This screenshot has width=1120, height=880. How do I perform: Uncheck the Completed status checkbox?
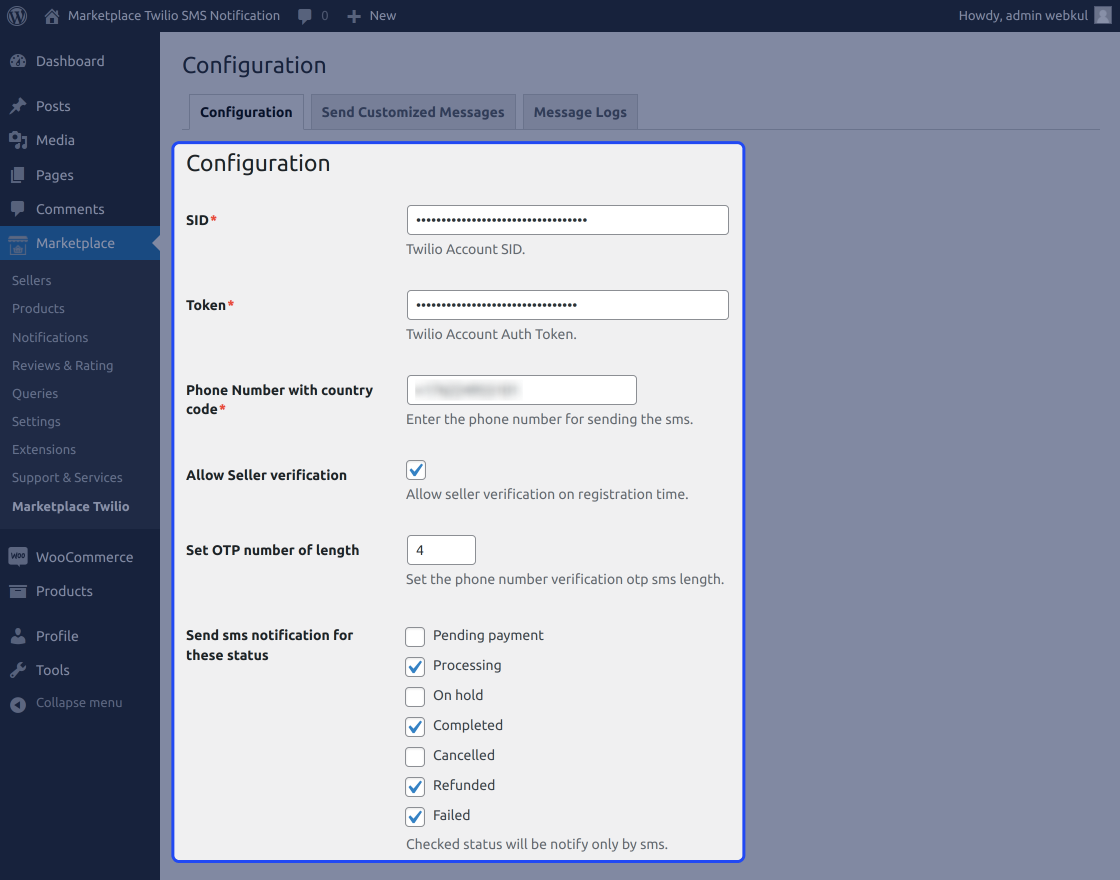click(x=415, y=726)
